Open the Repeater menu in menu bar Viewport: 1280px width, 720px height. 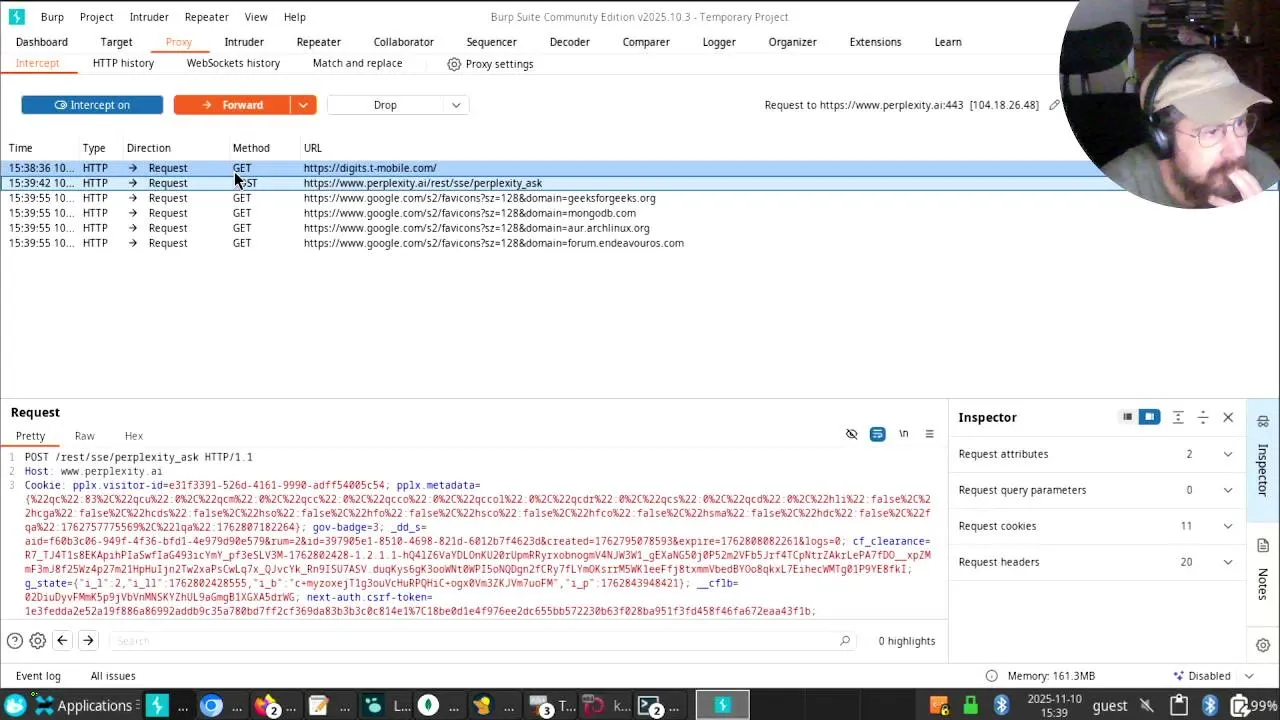207,17
